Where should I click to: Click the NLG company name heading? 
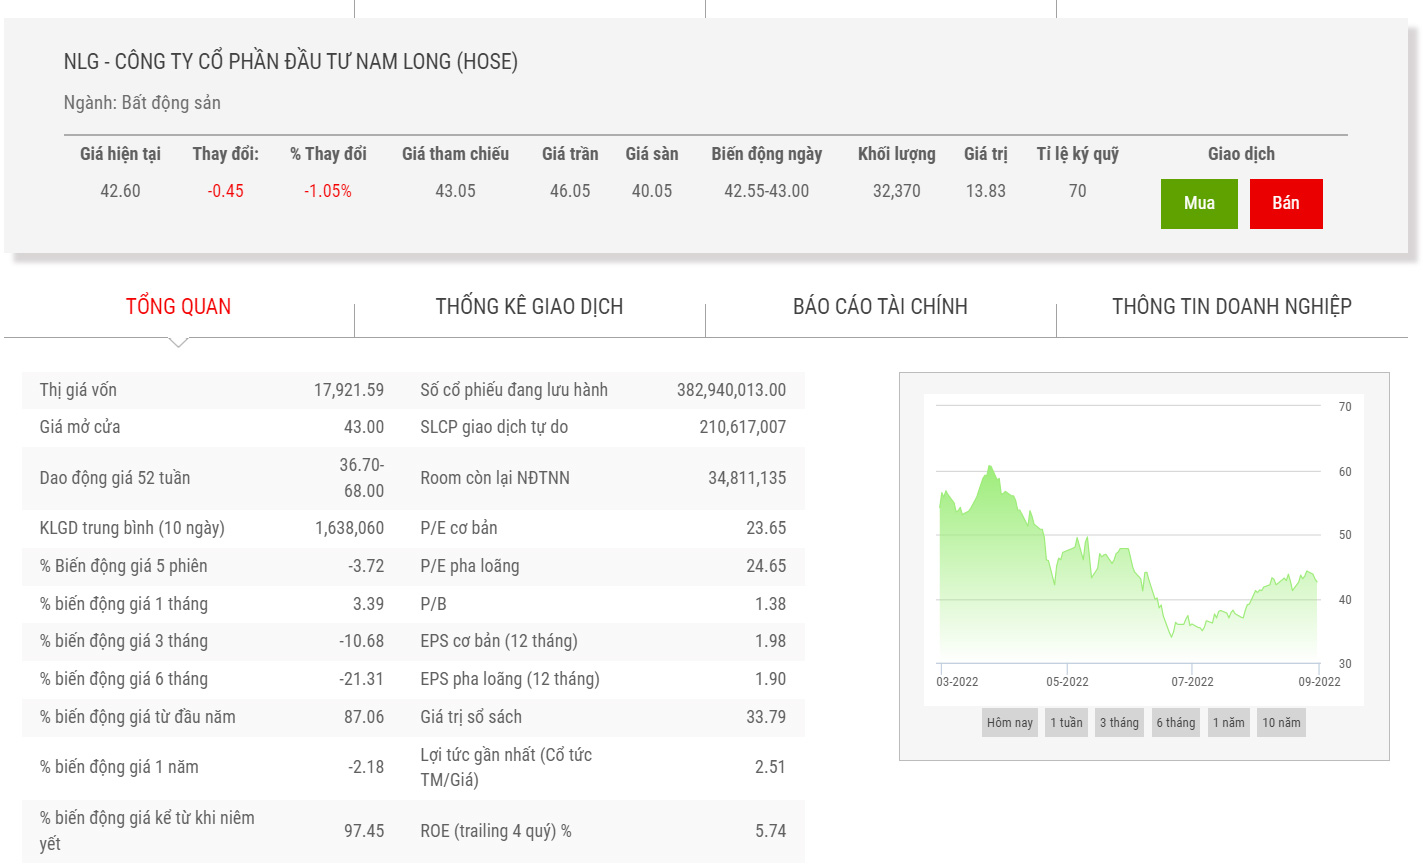pos(291,62)
